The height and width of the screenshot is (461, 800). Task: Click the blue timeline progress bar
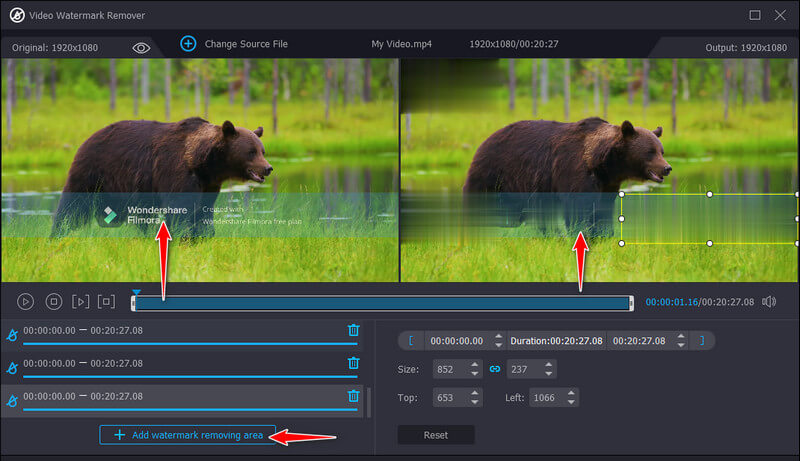[x=382, y=303]
